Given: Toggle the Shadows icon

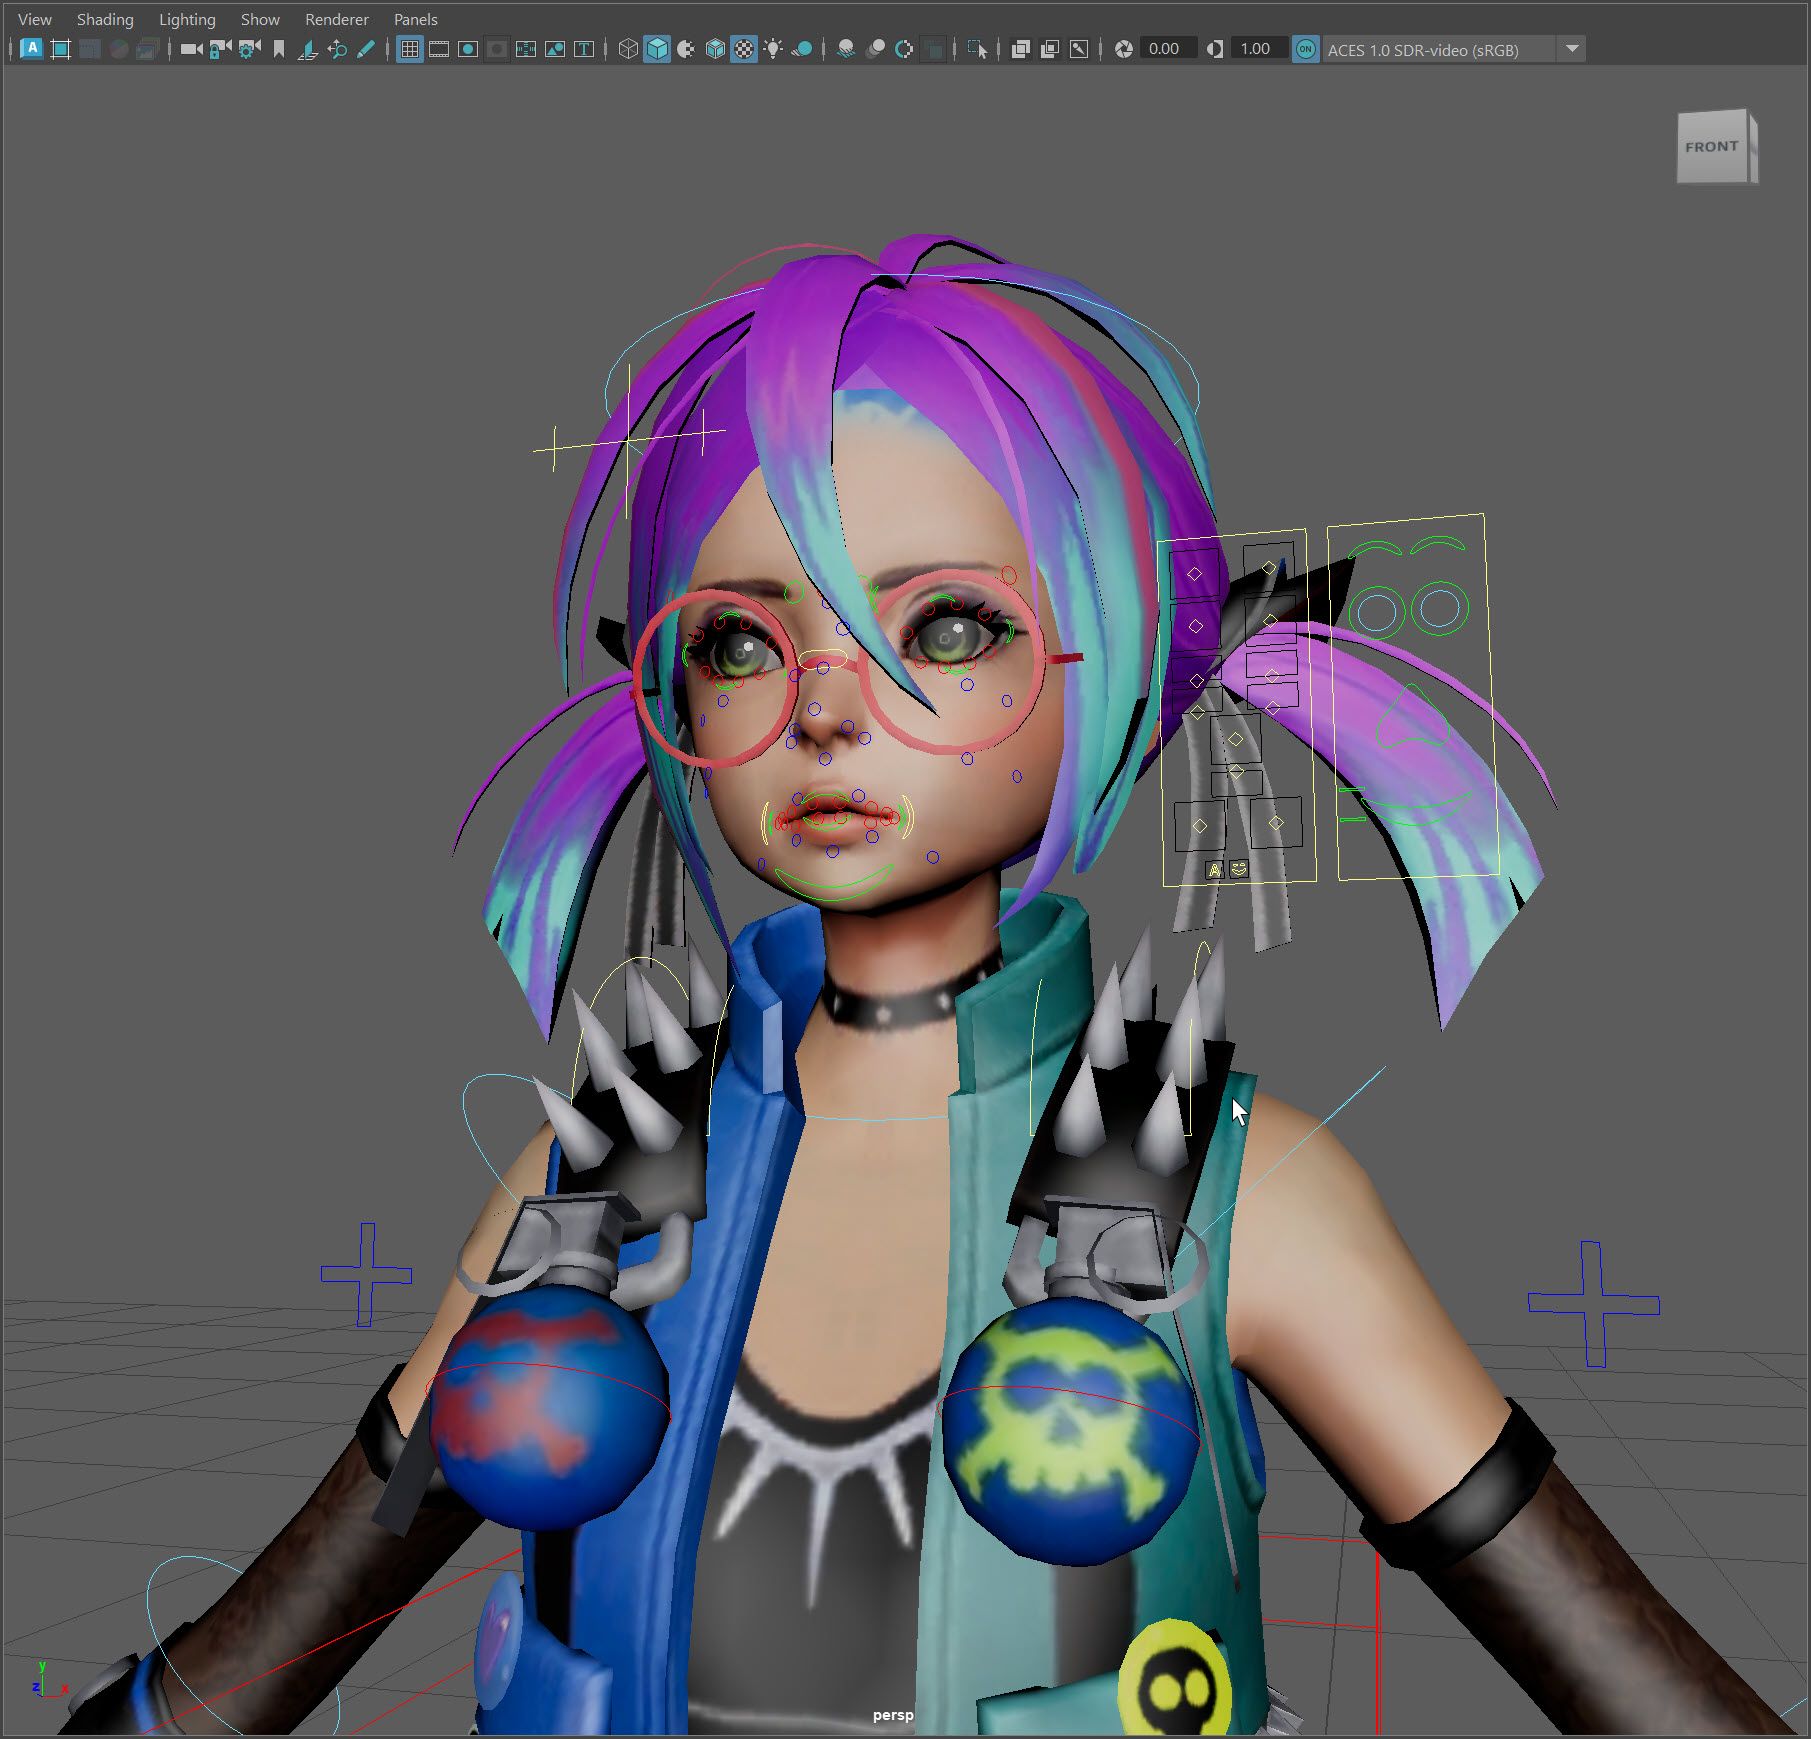Looking at the screenshot, I should (x=802, y=49).
